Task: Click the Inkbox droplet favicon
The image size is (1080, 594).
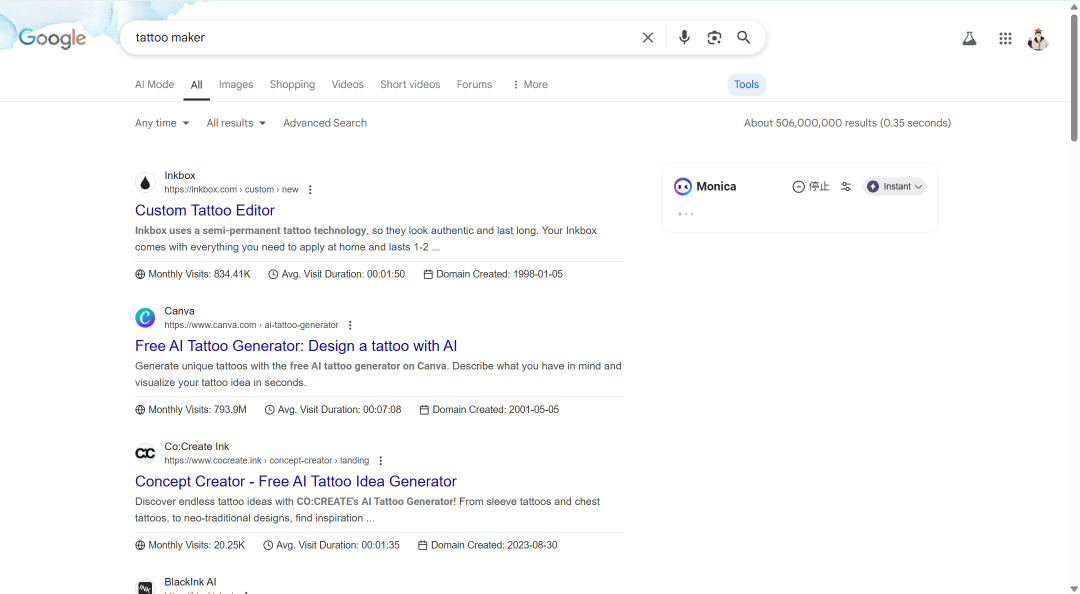Action: (145, 183)
